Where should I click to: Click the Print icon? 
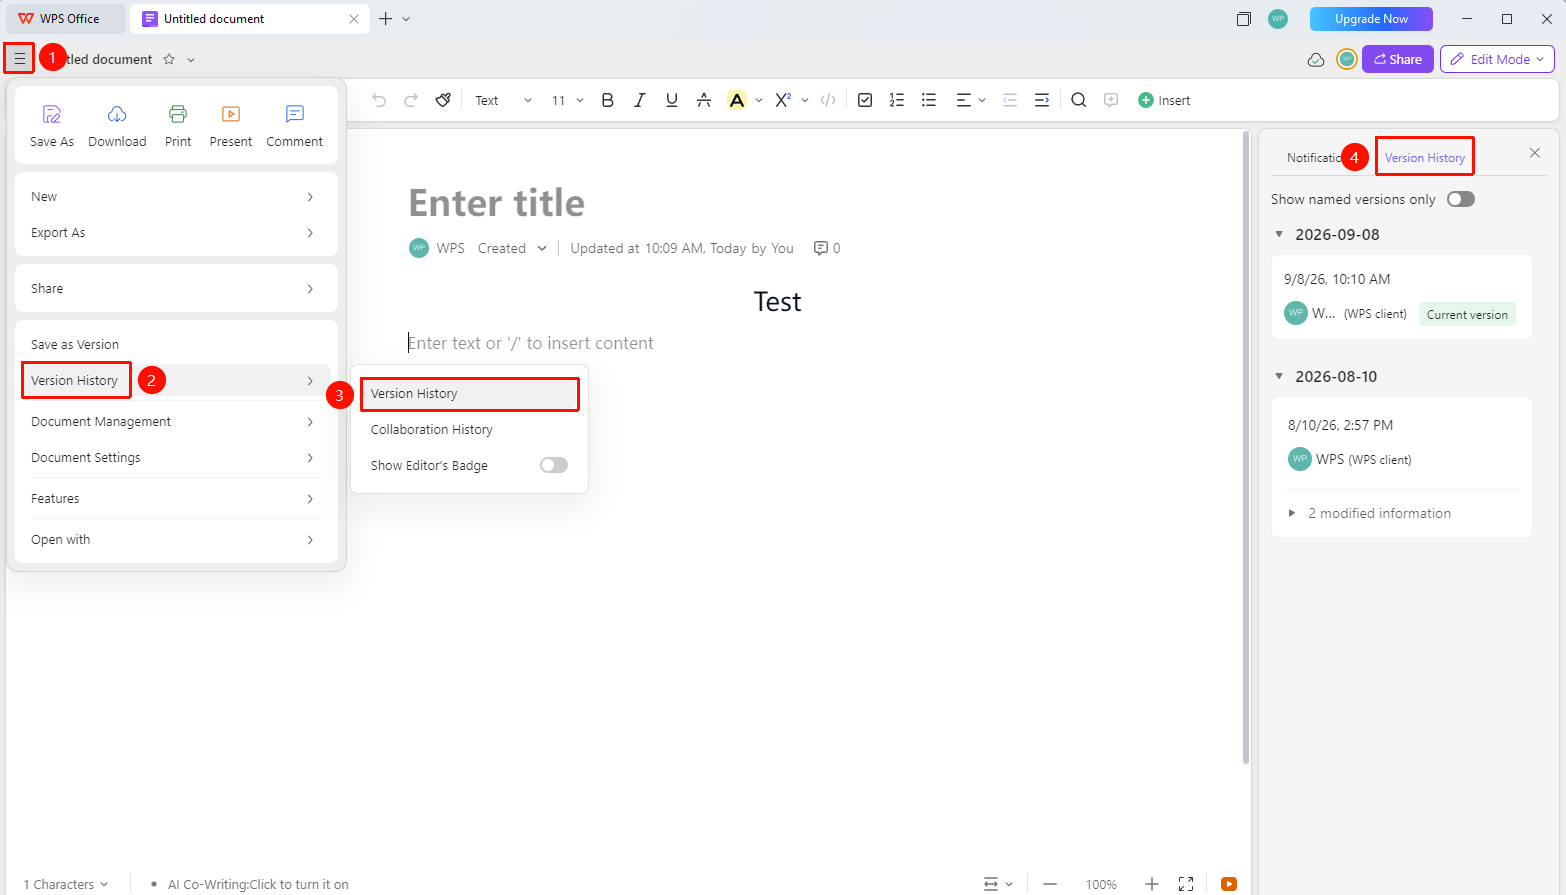pyautogui.click(x=178, y=114)
